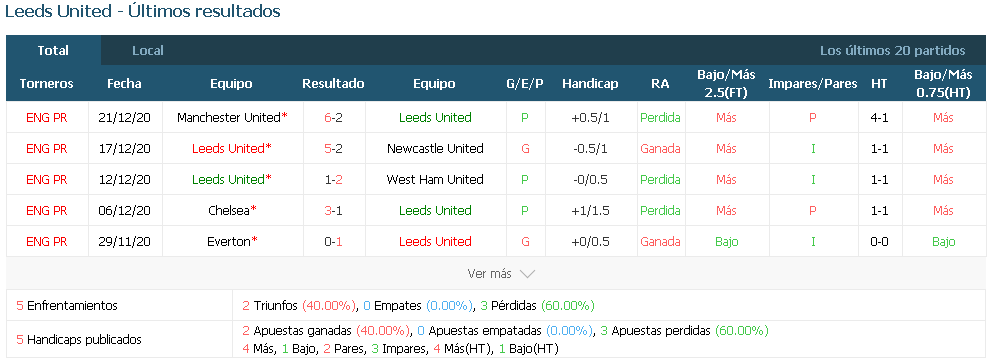Click the 6-2 match result
Image resolution: width=993 pixels, height=364 pixels.
pos(333,118)
